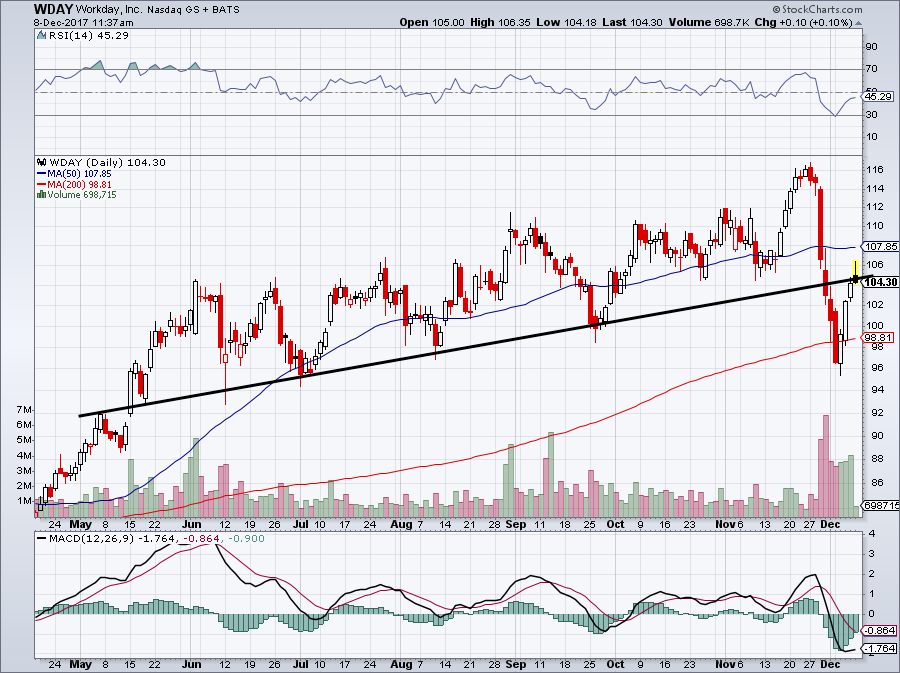This screenshot has height=673, width=900.
Task: Click the -0.900 histogram value in MACD legend
Action: pos(247,538)
